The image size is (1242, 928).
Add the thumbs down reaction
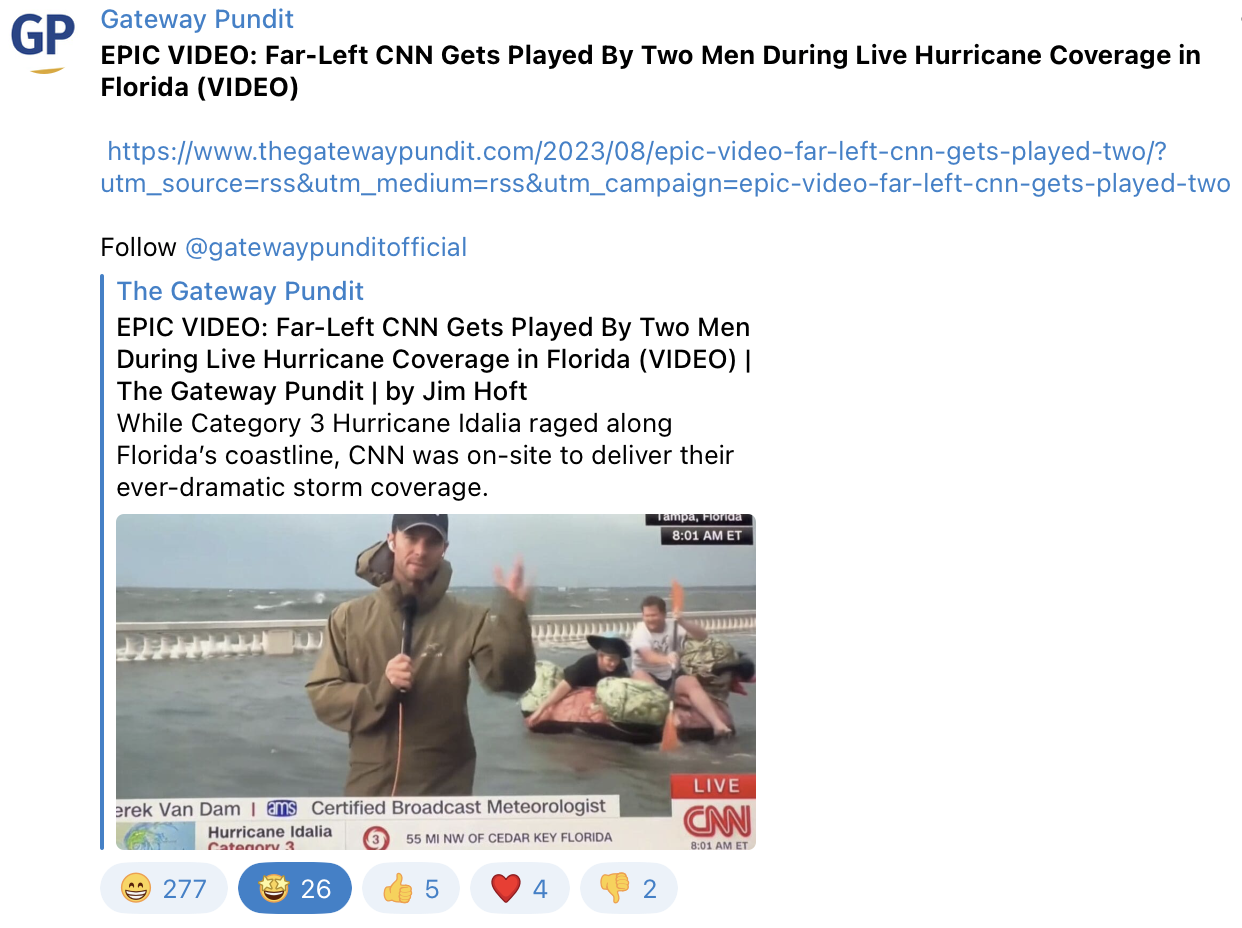click(x=629, y=888)
